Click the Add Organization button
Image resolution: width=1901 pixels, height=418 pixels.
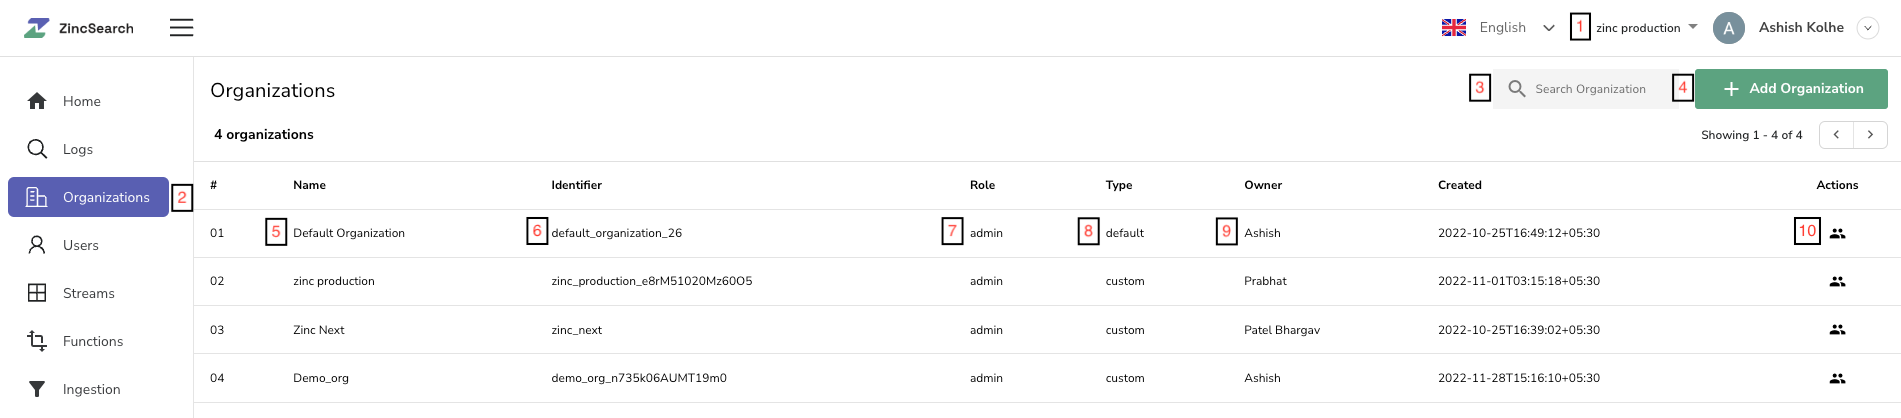coord(1792,89)
